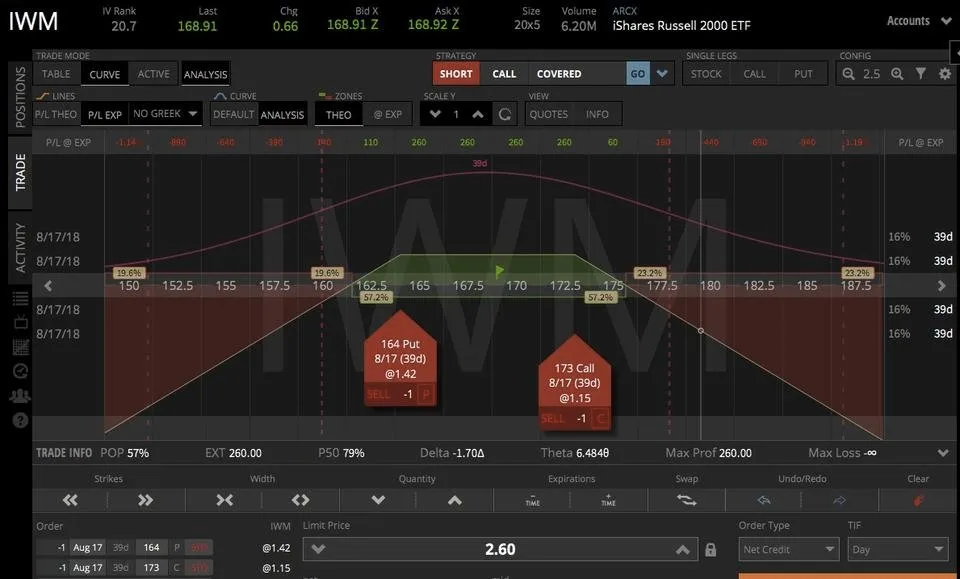Open the TRADE side tab
Image resolution: width=960 pixels, height=579 pixels.
[x=20, y=173]
